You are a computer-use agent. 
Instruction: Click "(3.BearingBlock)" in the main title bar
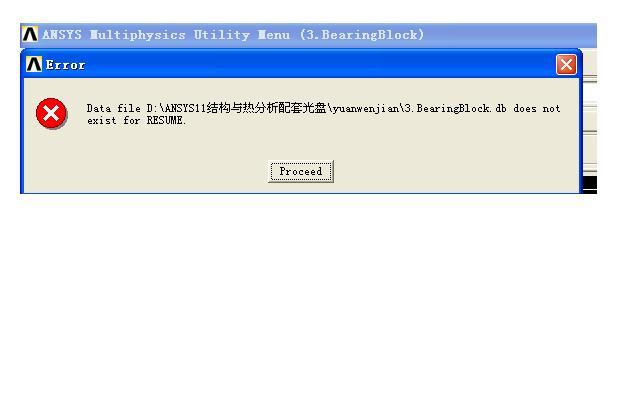point(362,35)
